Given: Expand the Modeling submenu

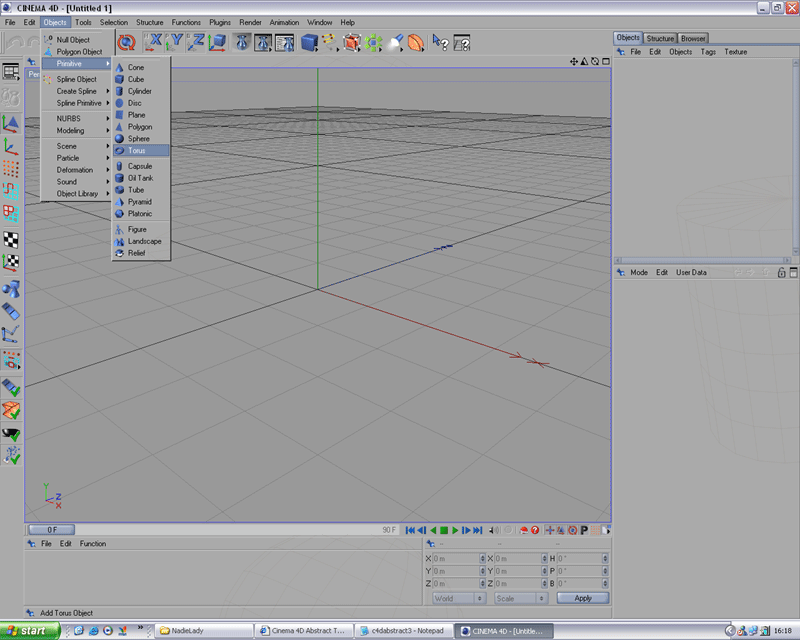Looking at the screenshot, I should [77, 131].
